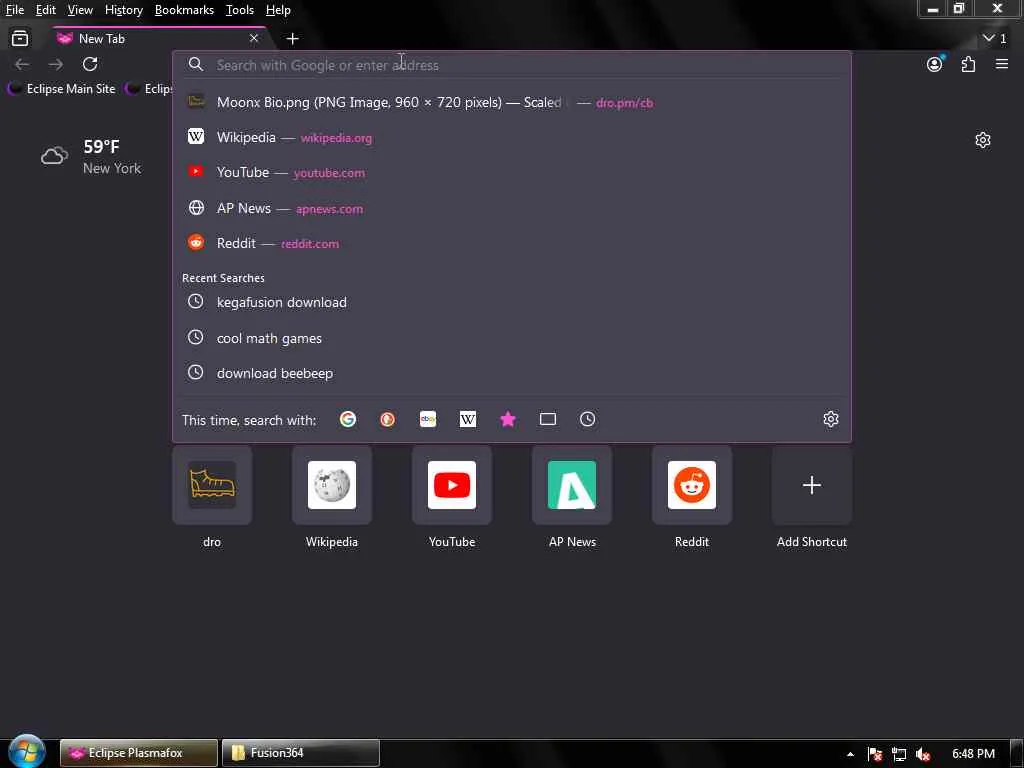Search History with the clock icon
This screenshot has height=768, width=1024.
(588, 419)
